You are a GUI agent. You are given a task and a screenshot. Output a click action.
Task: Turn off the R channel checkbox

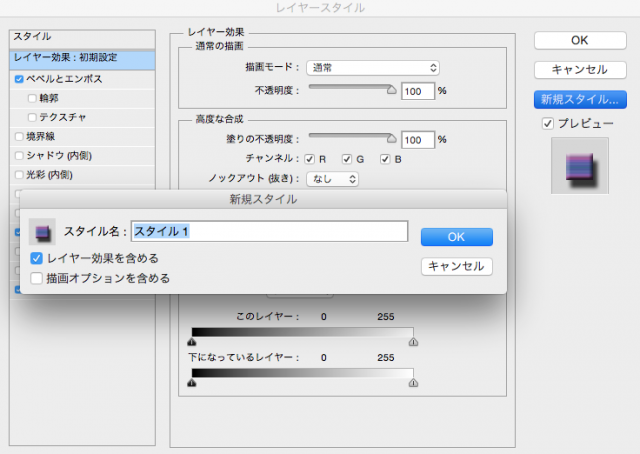310,159
